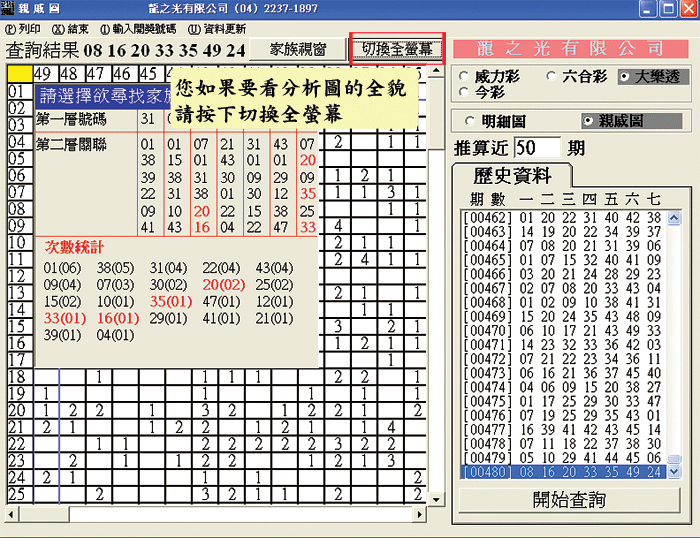Close the 親戚圖 window
The width and height of the screenshot is (700, 538).
click(688, 9)
